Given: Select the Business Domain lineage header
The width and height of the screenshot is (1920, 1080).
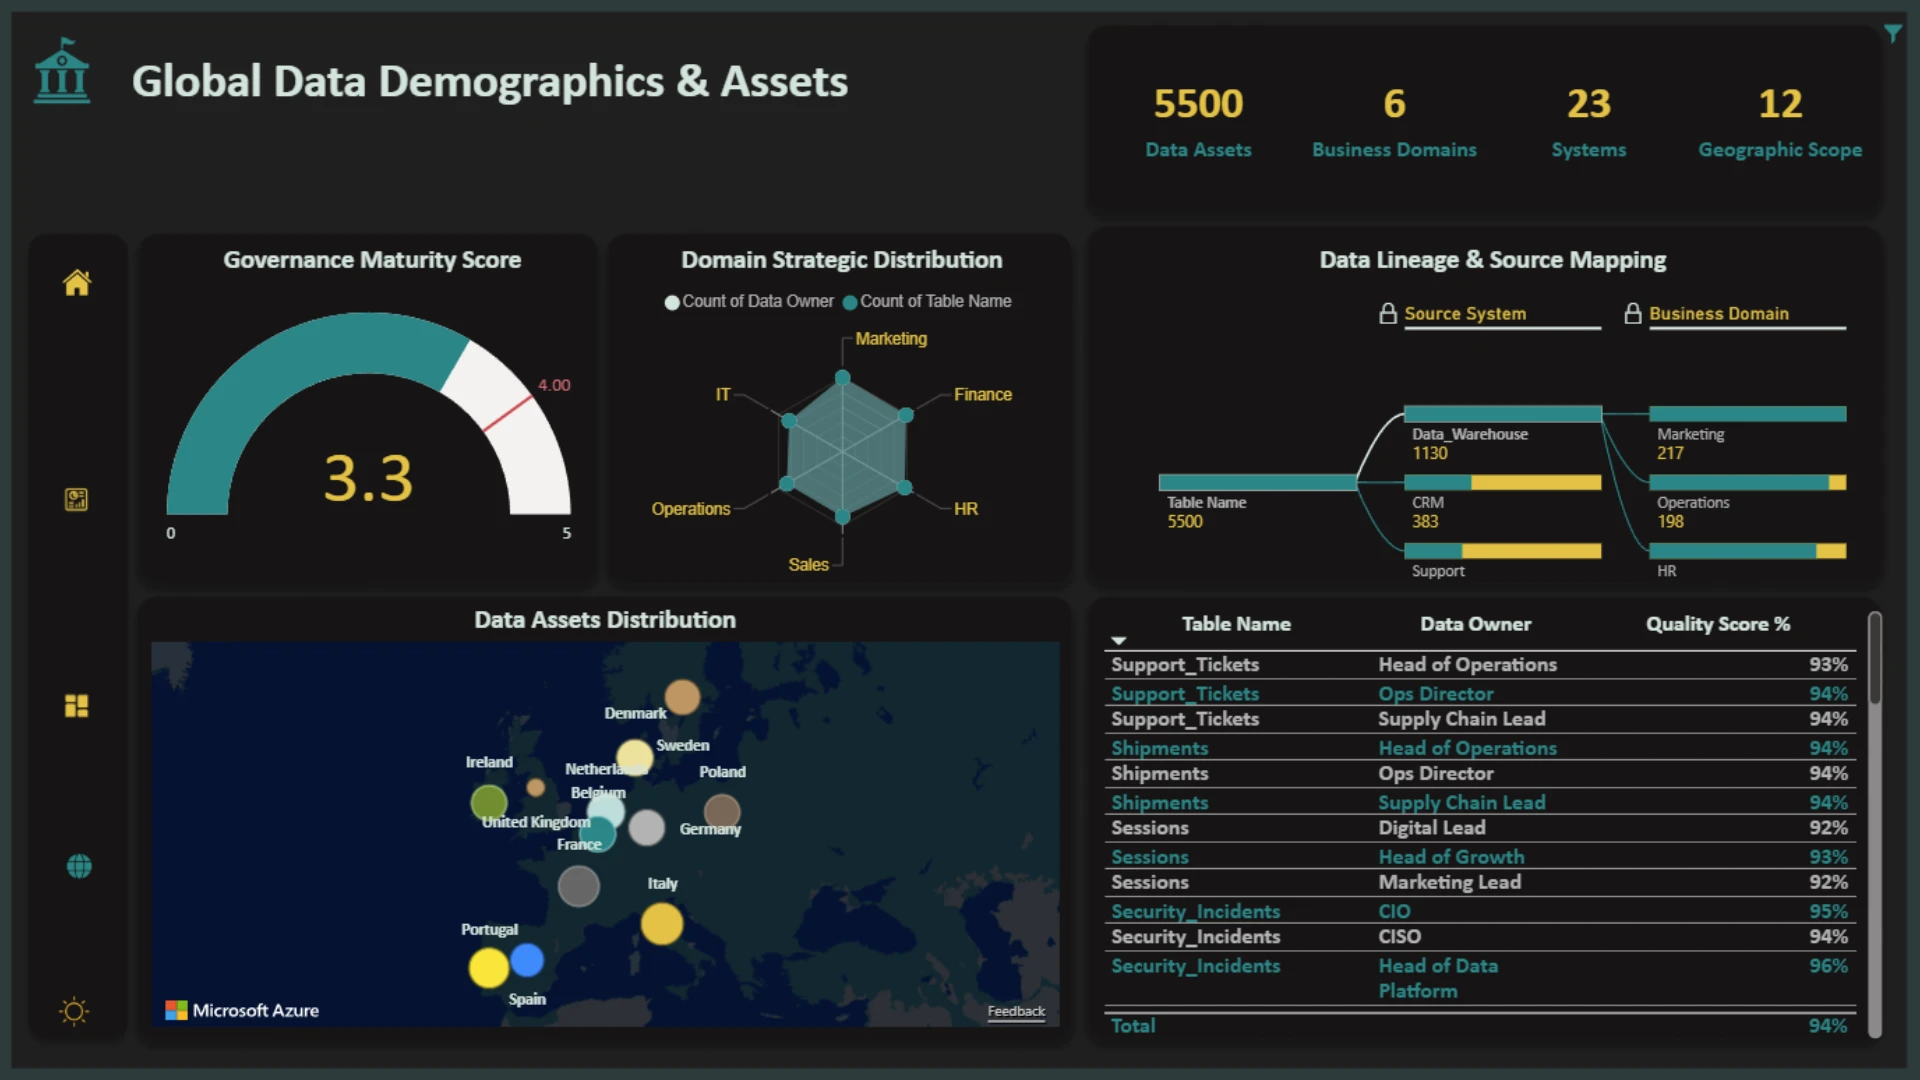Looking at the screenshot, I should click(1719, 314).
